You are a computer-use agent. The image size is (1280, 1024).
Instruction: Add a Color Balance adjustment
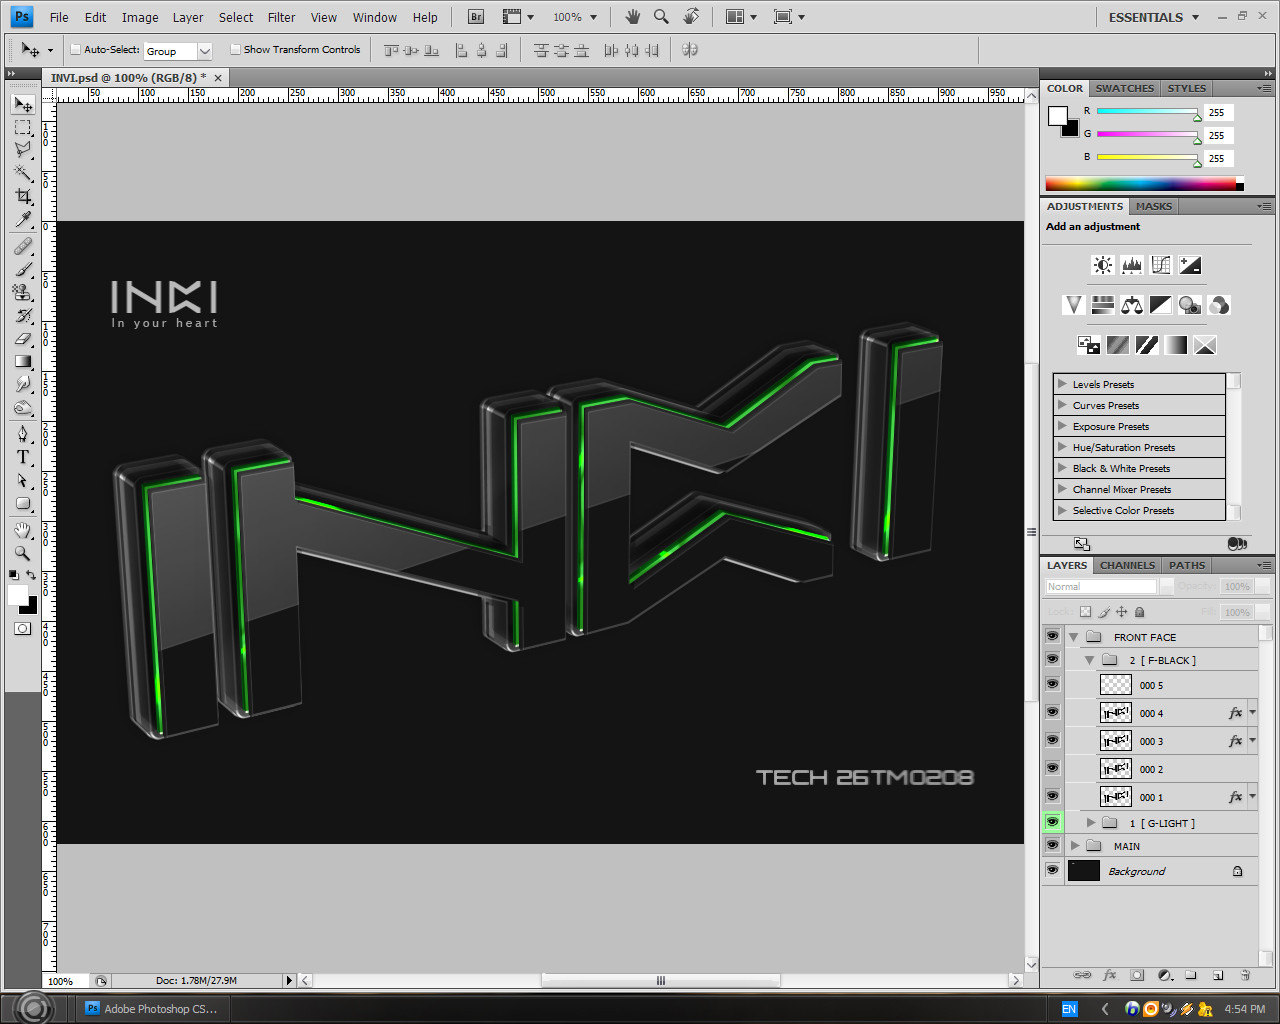[1132, 305]
